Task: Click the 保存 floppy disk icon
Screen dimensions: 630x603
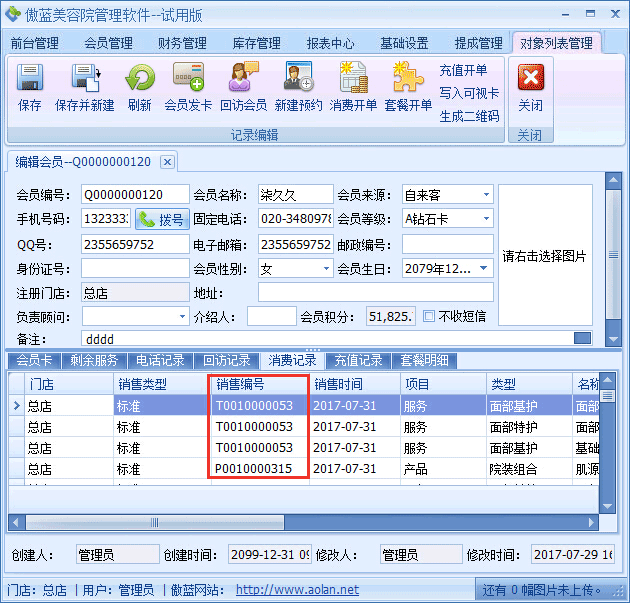Action: pyautogui.click(x=30, y=77)
